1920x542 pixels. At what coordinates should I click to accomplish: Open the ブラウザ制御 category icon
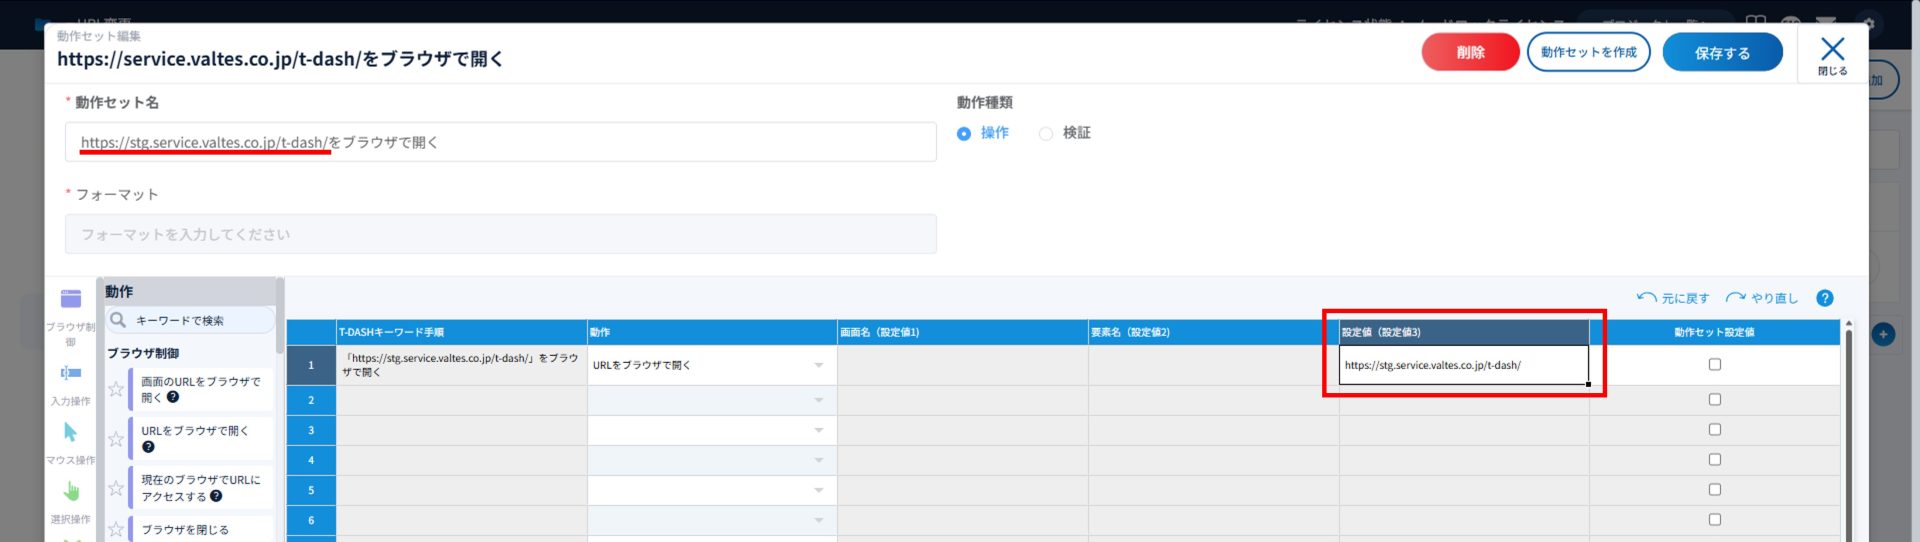pyautogui.click(x=71, y=299)
